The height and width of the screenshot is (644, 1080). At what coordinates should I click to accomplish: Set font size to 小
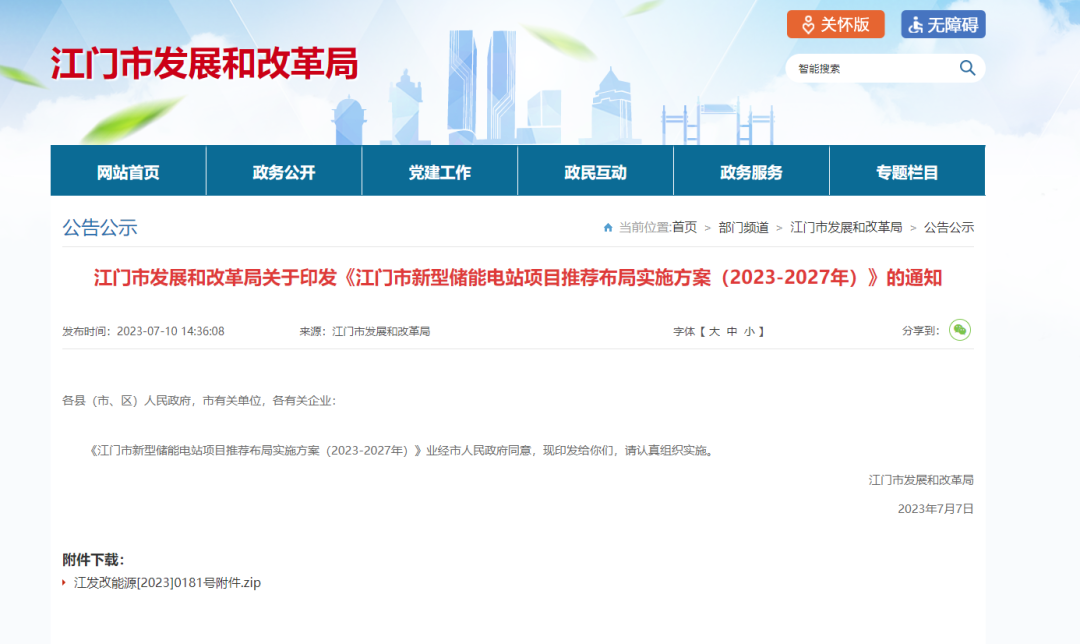748,331
